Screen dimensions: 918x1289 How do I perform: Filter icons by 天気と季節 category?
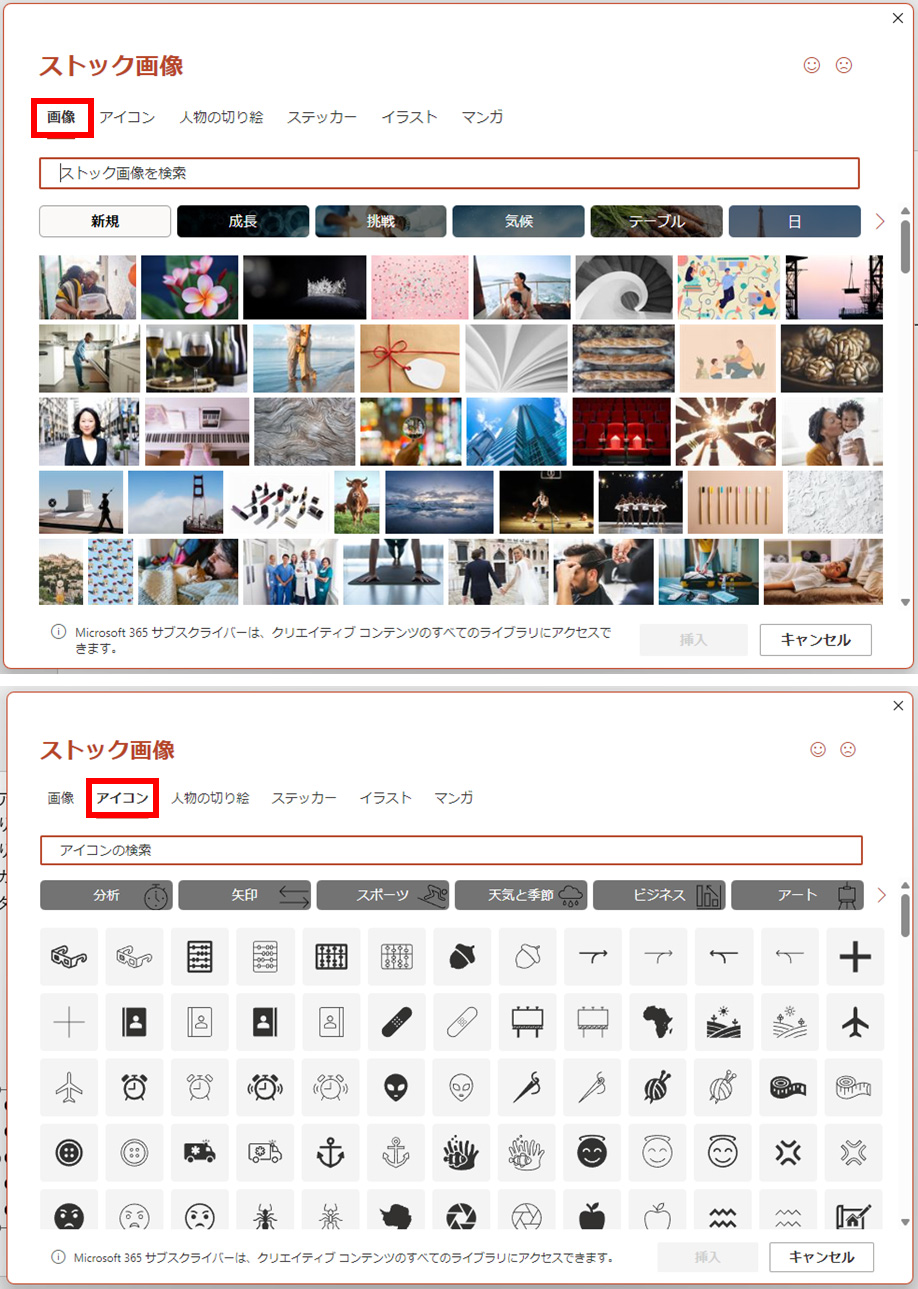[x=521, y=895]
